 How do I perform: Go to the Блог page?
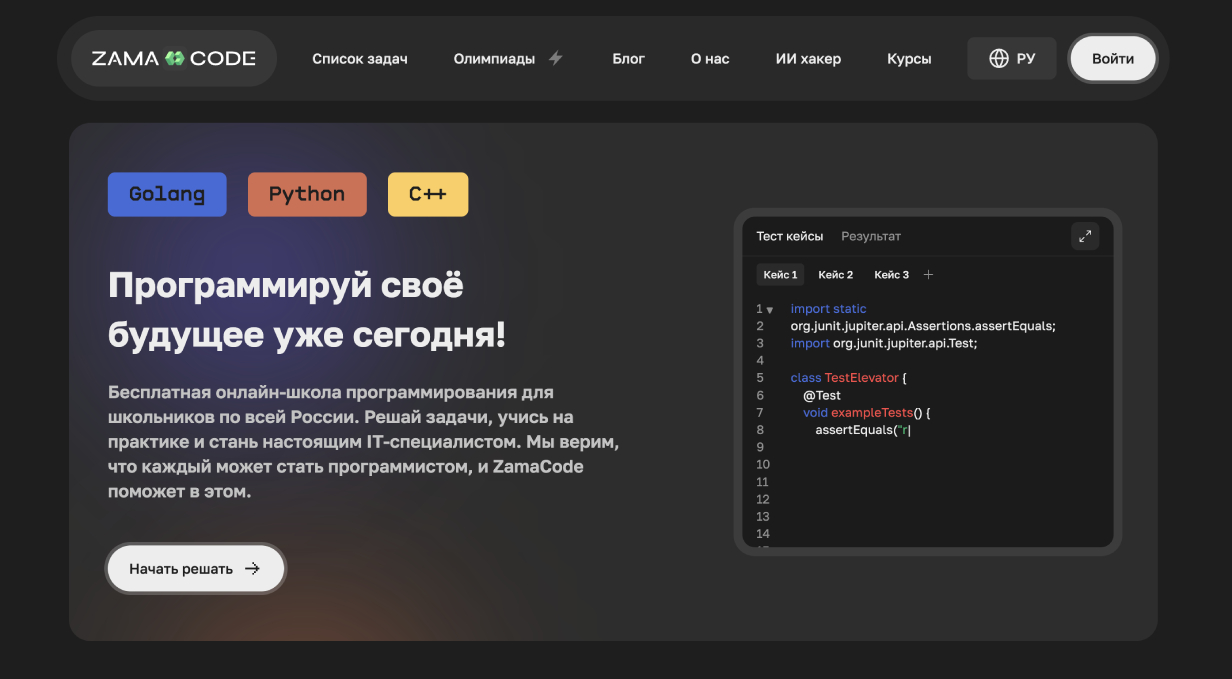629,58
